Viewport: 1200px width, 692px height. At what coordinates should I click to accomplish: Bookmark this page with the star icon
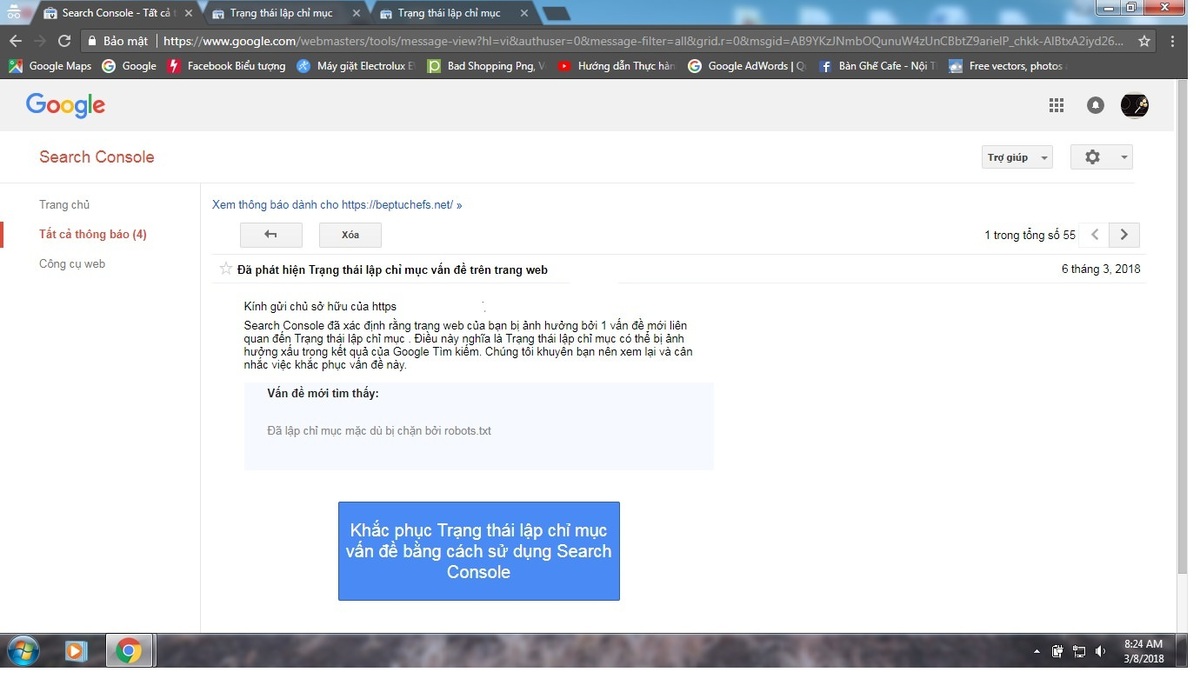1146,41
